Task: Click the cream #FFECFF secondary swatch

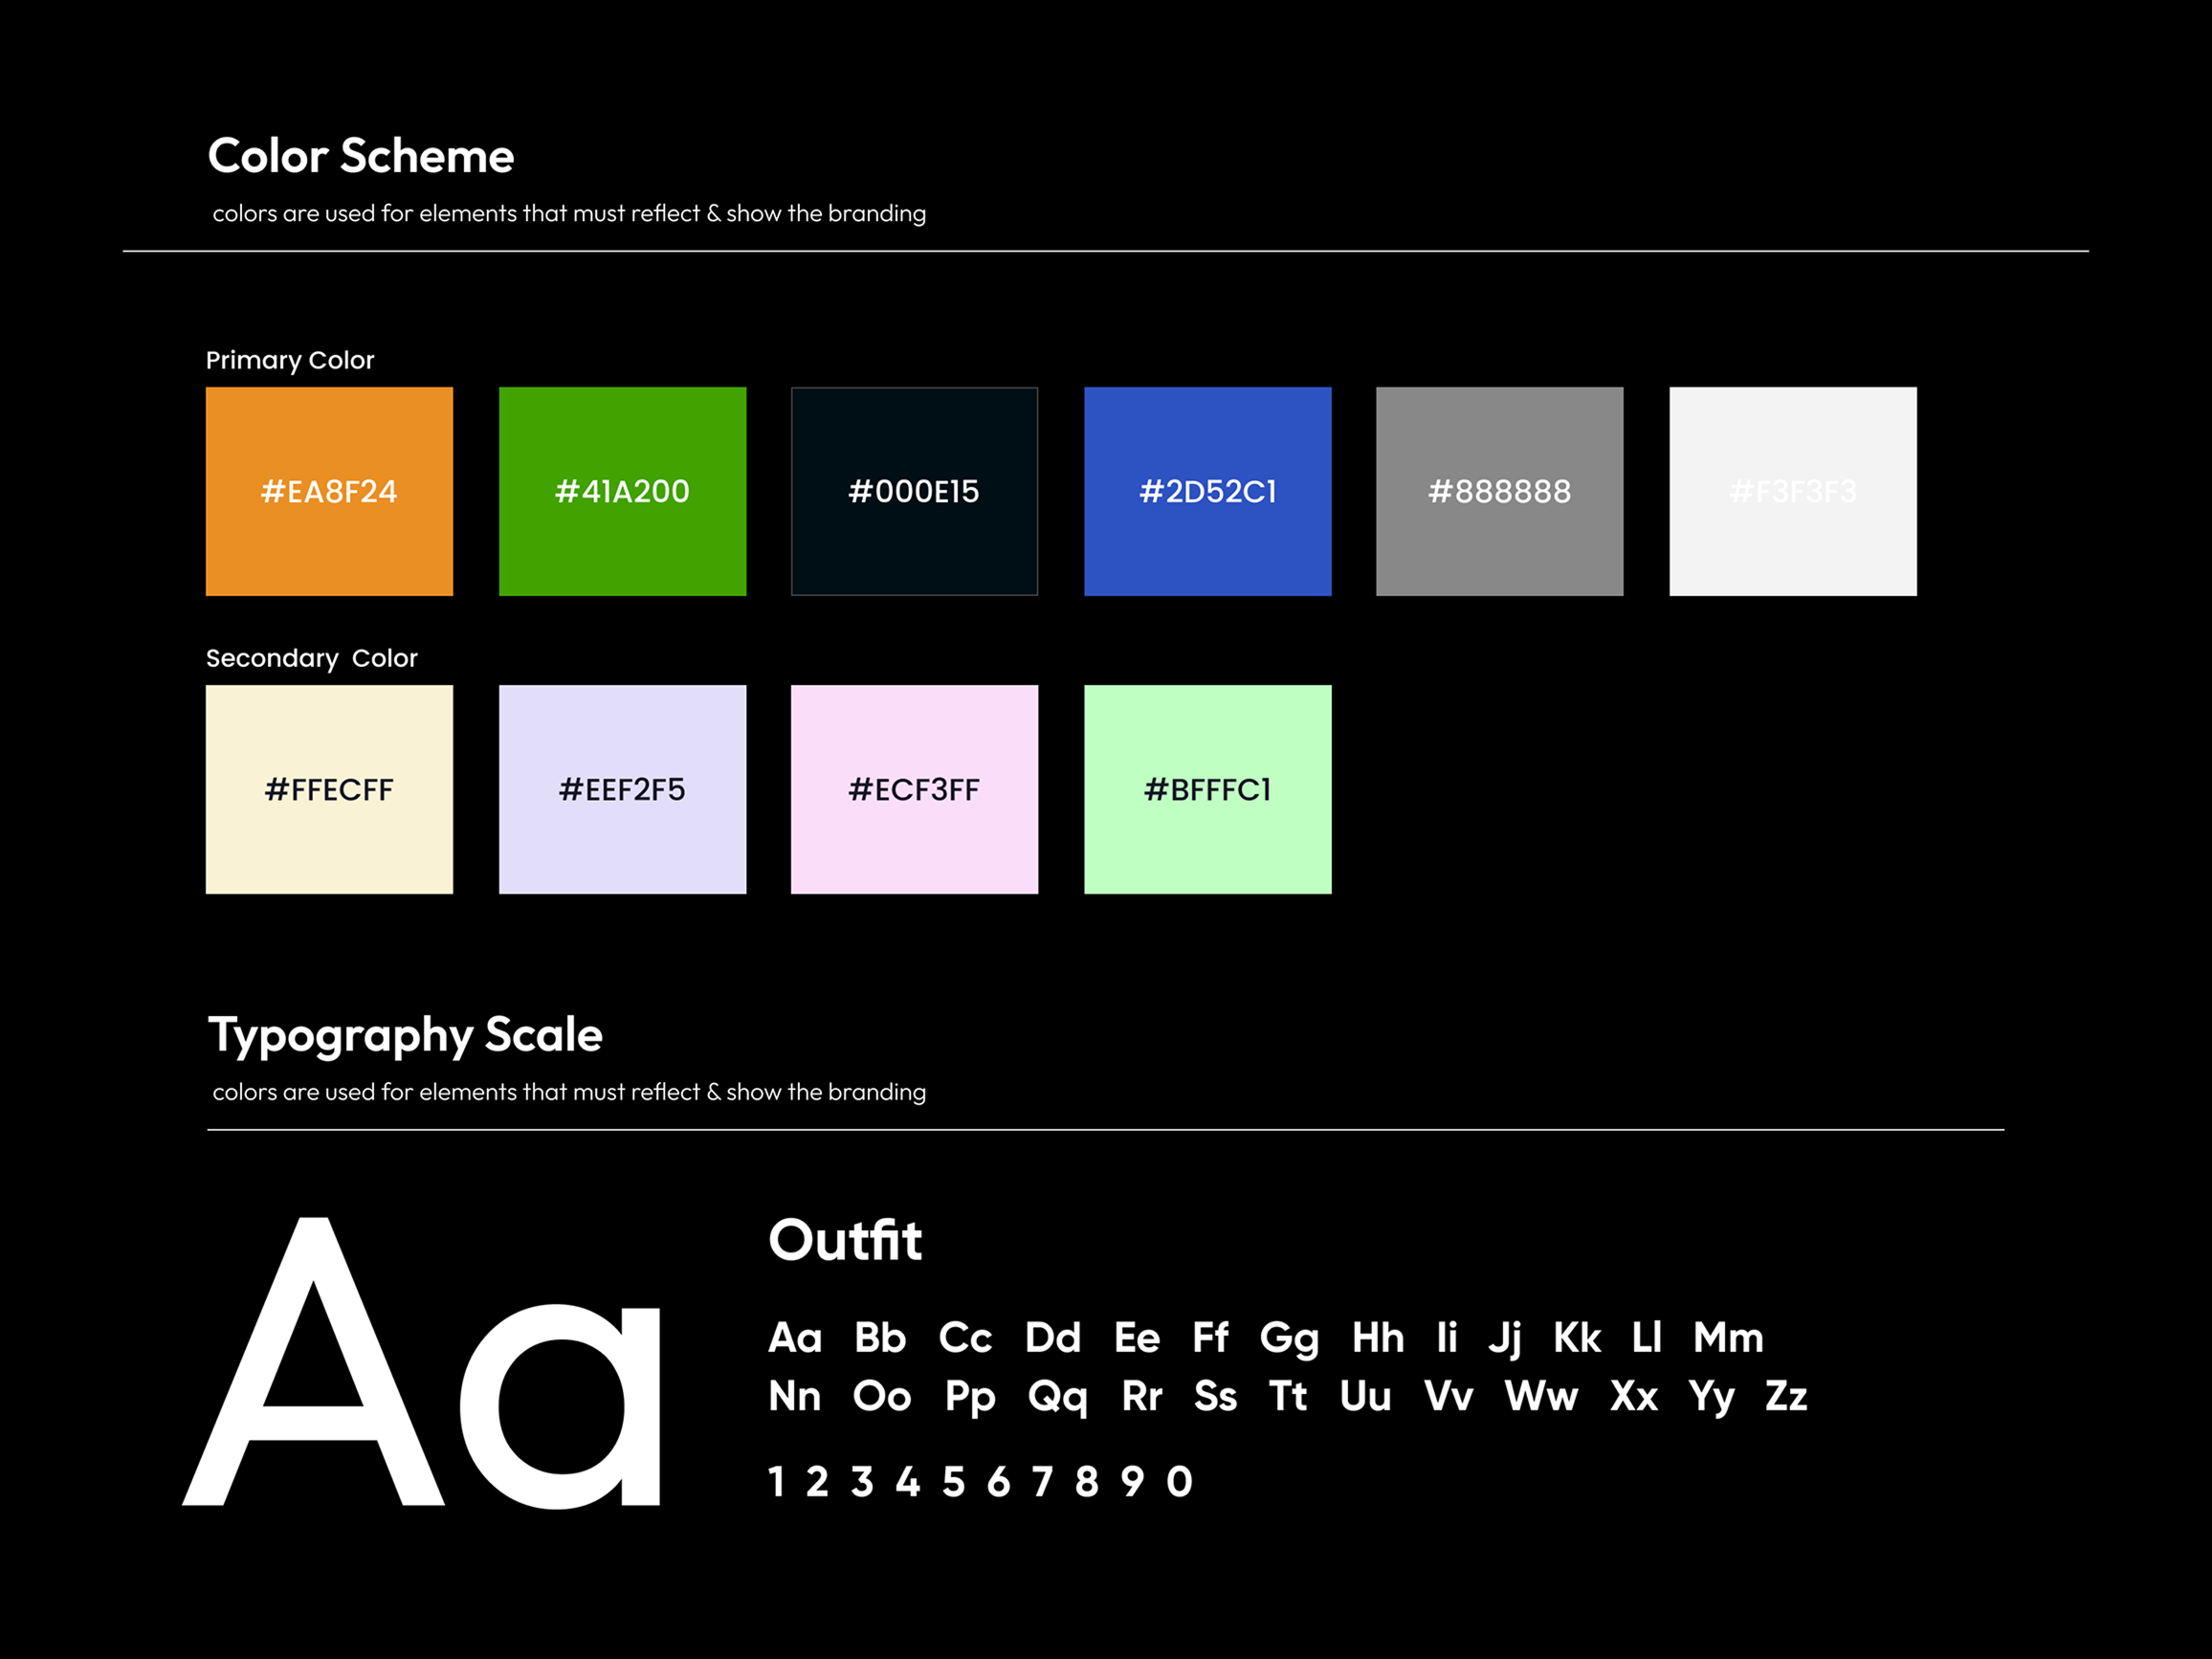Action: (x=329, y=789)
